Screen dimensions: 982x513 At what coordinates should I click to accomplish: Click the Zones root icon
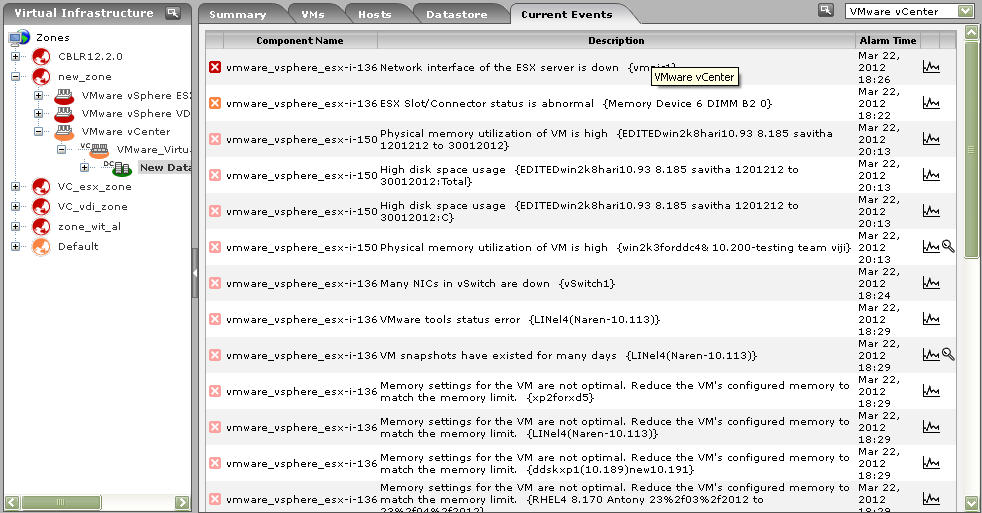coord(19,38)
